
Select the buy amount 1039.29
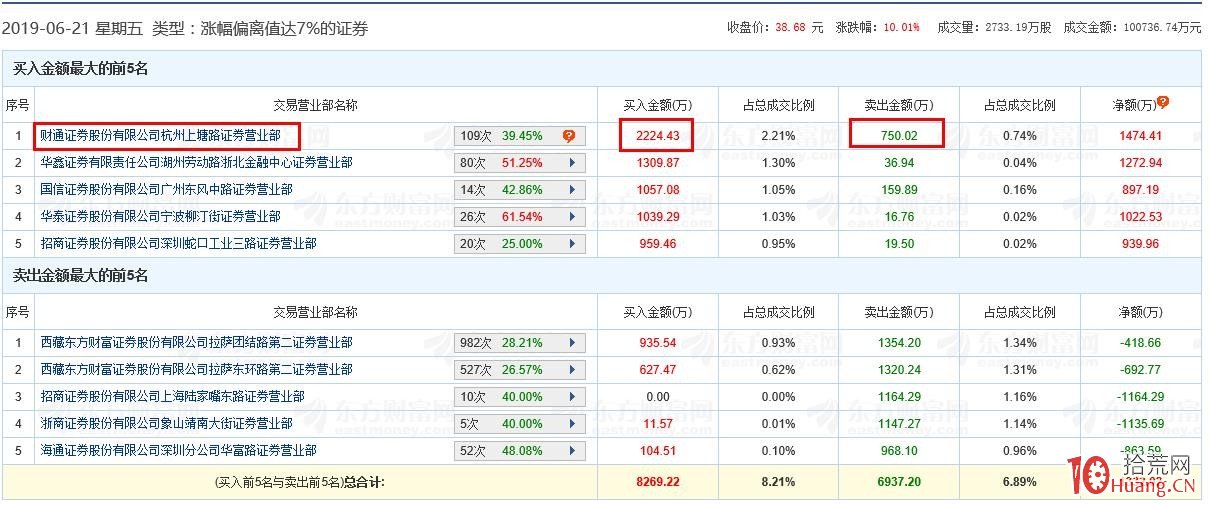[x=657, y=217]
